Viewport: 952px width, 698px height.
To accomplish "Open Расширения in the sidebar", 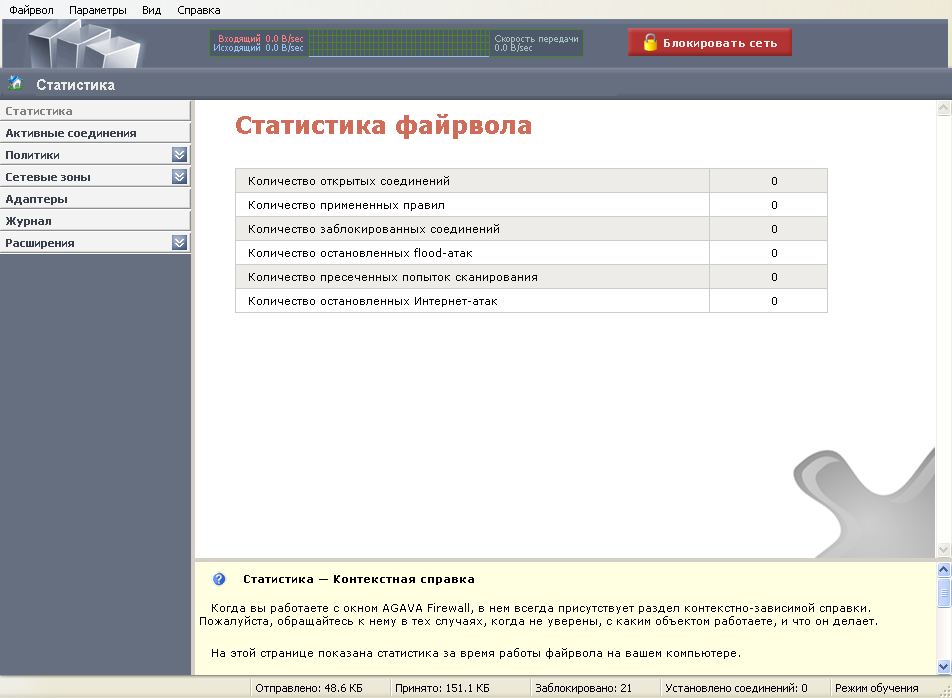I will [x=95, y=243].
